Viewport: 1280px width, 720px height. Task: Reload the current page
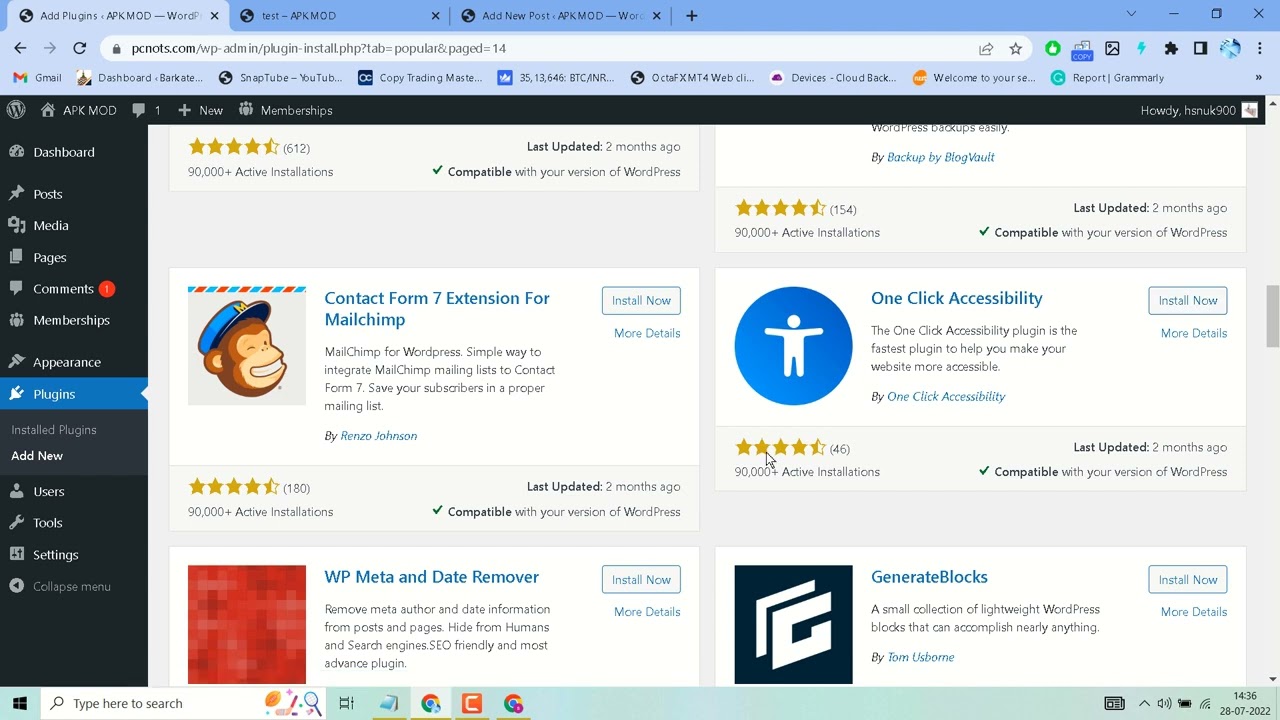tap(80, 48)
